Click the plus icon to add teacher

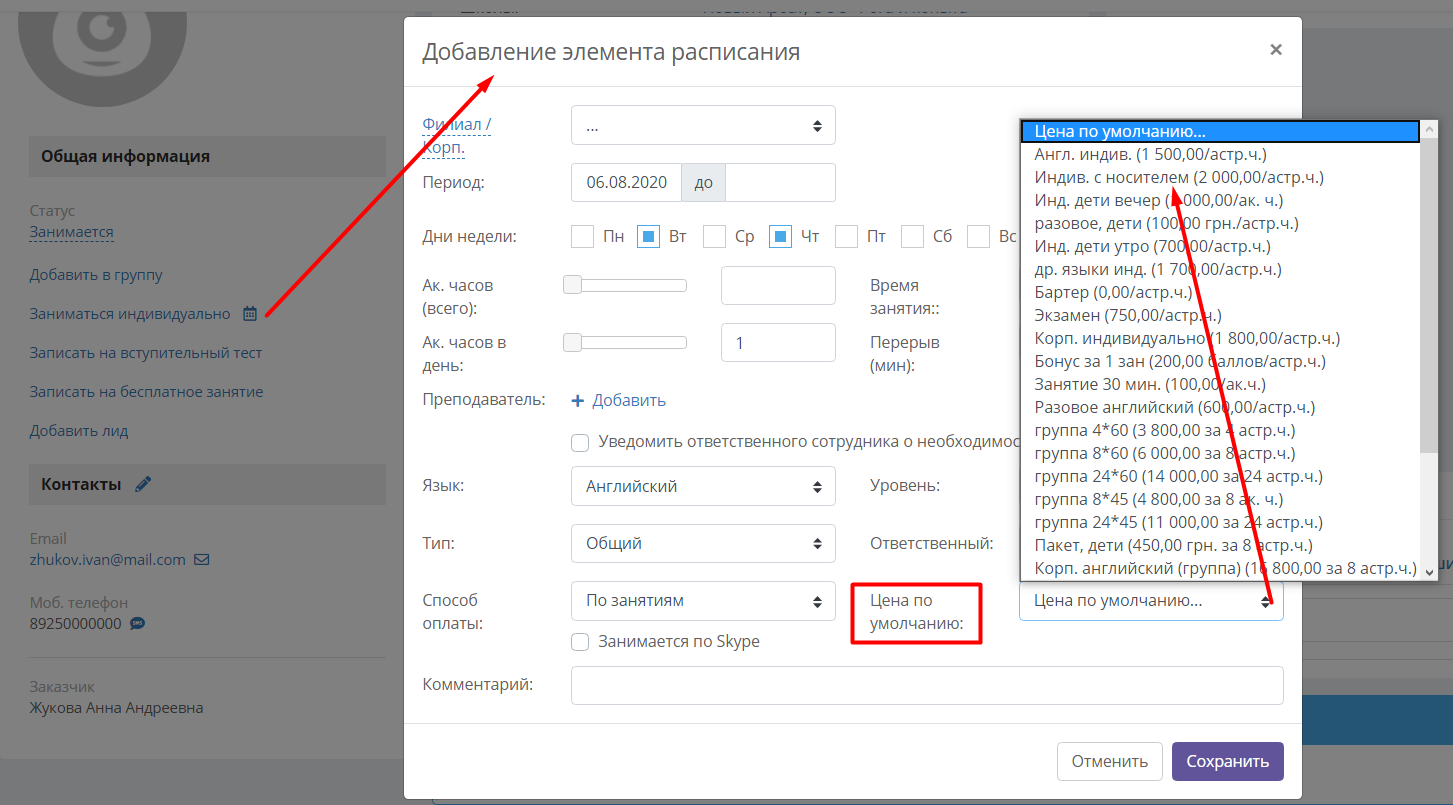pos(577,401)
